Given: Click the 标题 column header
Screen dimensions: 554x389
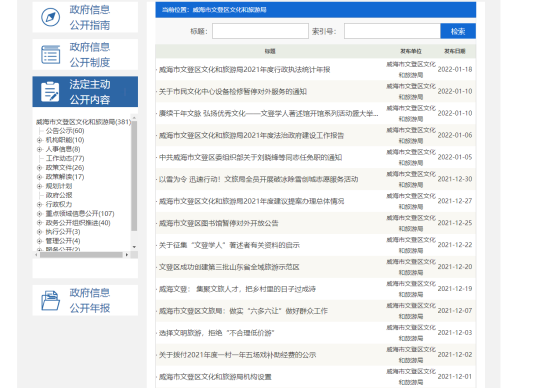Looking at the screenshot, I should pos(270,51).
